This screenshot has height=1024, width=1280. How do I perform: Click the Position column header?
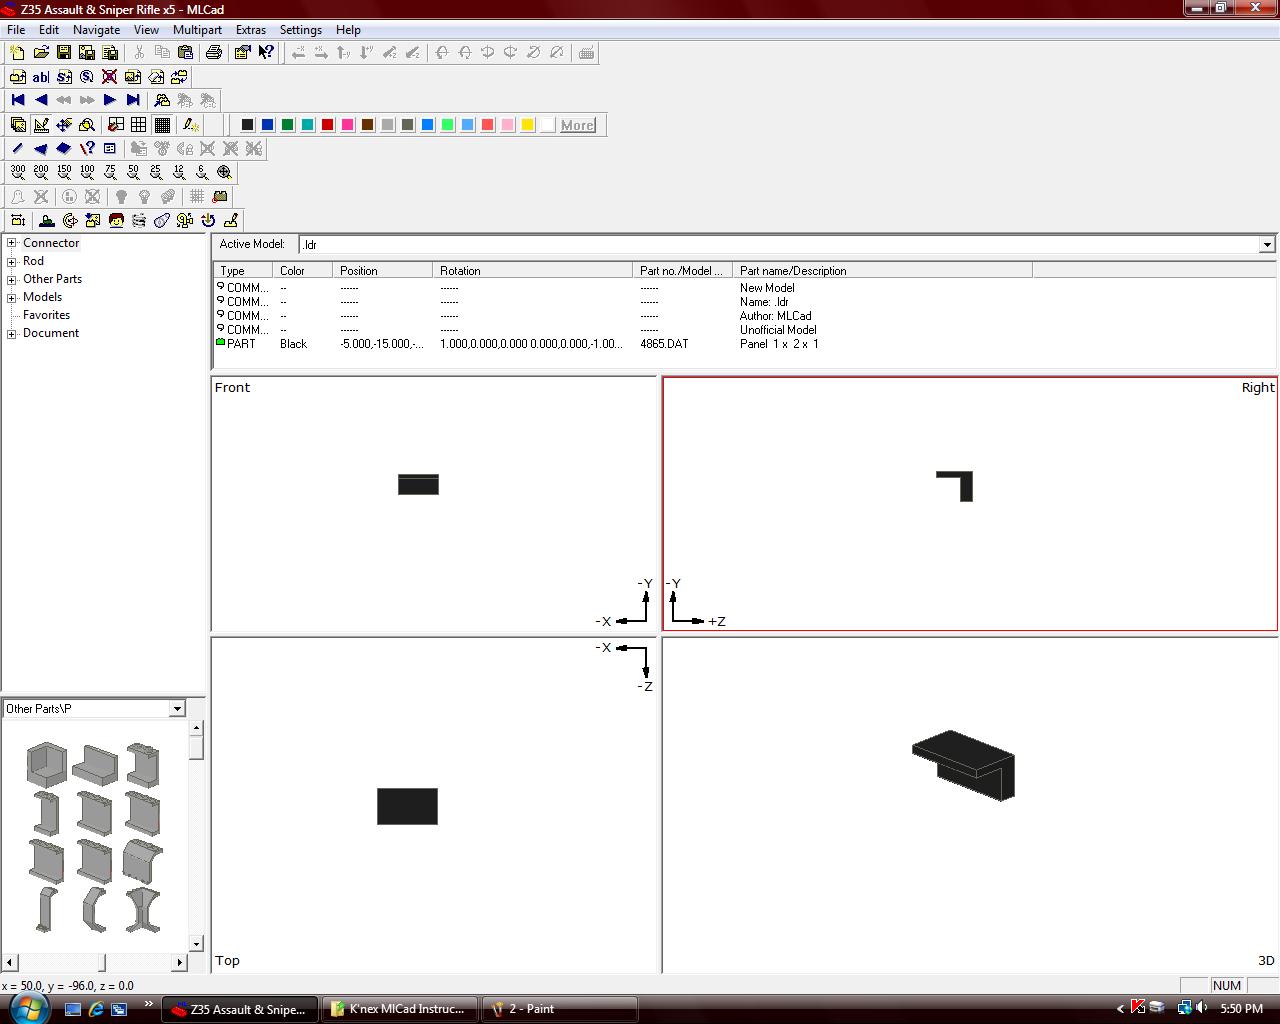point(383,271)
